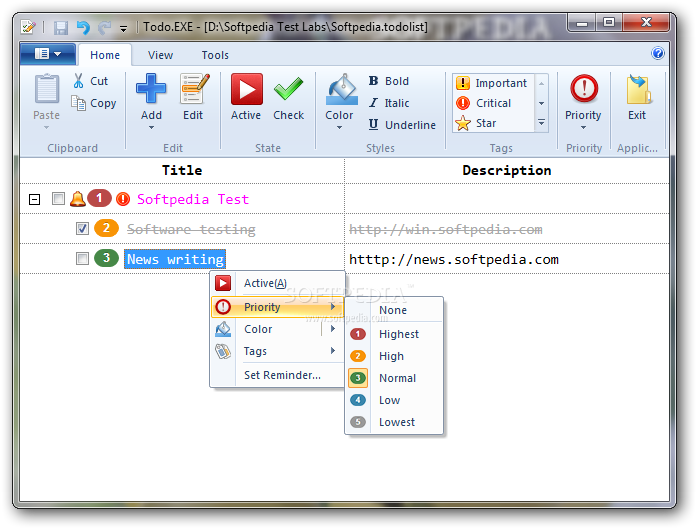Open the quick access toolbar customize dropdown
Viewport: 697px width, 529px height.
point(124,29)
